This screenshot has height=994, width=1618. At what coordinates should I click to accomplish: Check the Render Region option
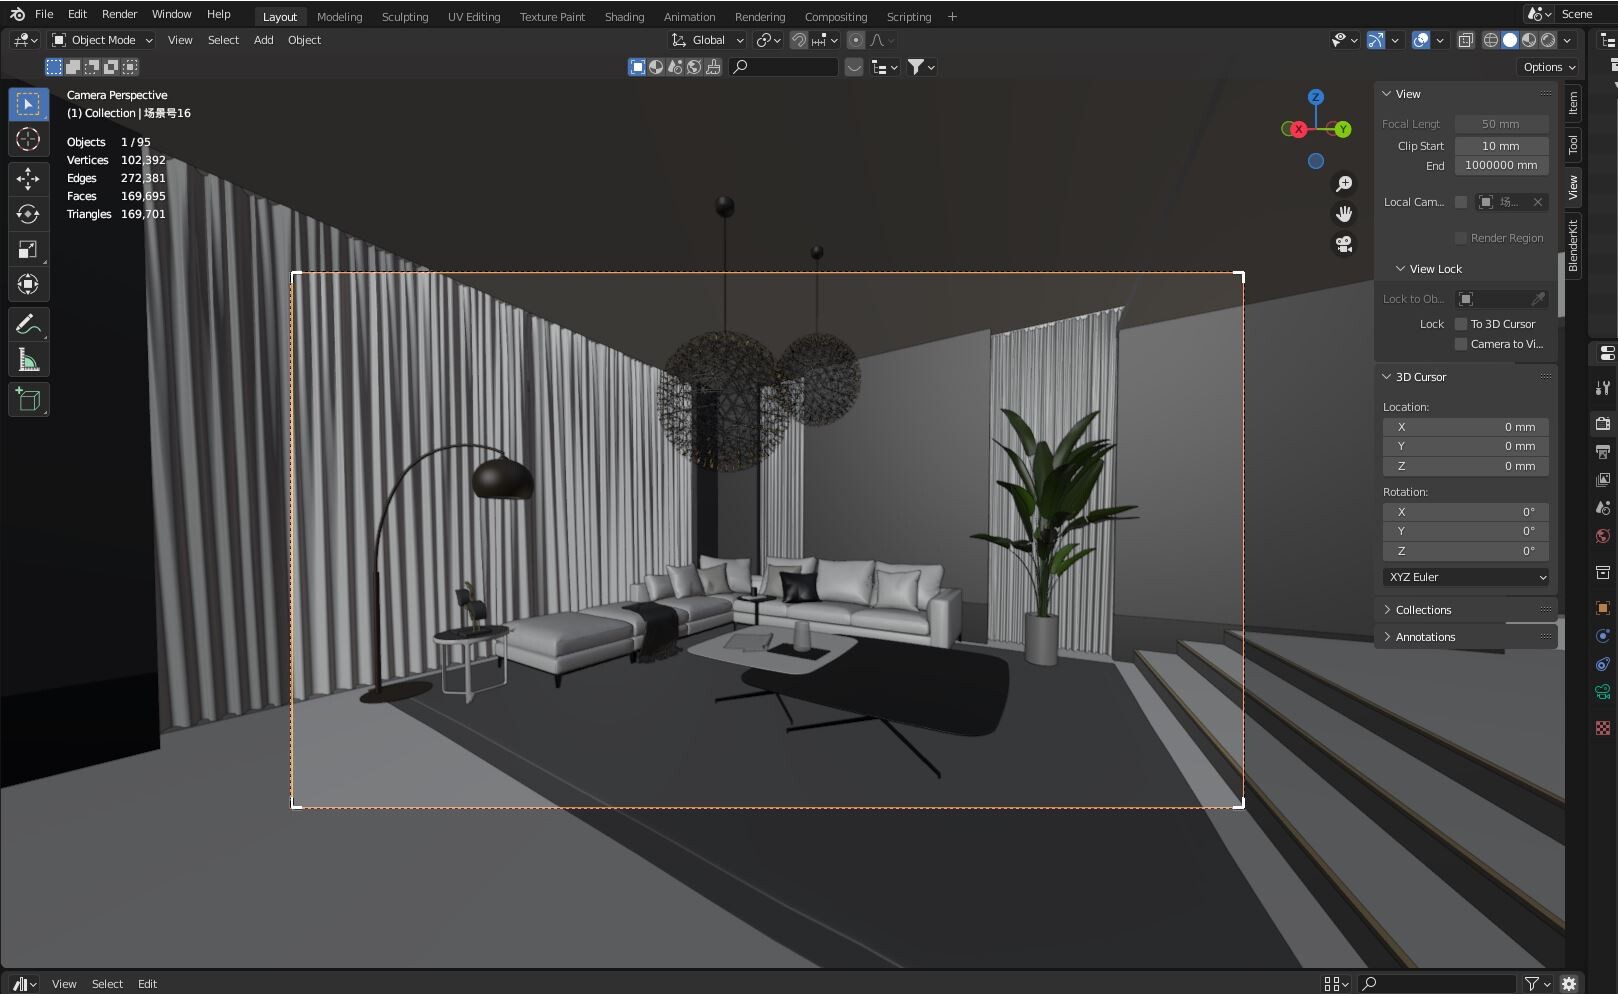(x=1461, y=238)
